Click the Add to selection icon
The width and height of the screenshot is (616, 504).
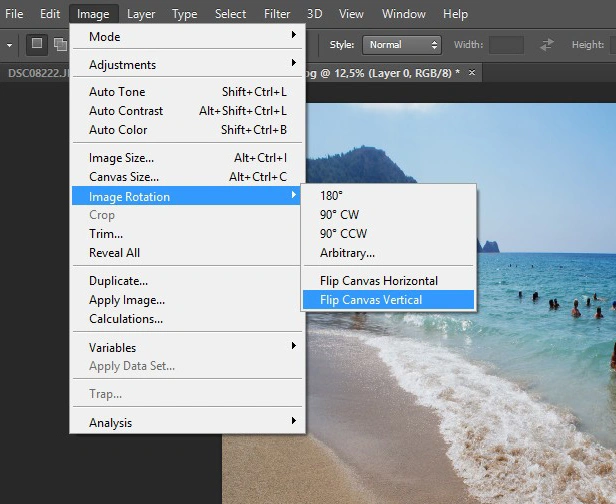(60, 44)
